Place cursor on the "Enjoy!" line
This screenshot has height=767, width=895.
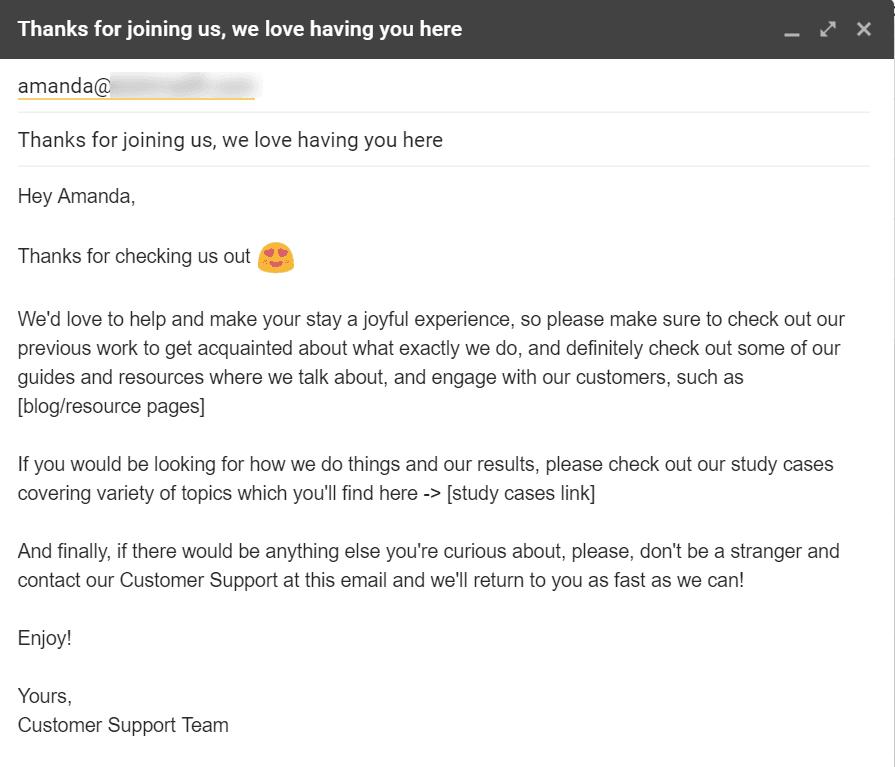pyautogui.click(x=45, y=638)
